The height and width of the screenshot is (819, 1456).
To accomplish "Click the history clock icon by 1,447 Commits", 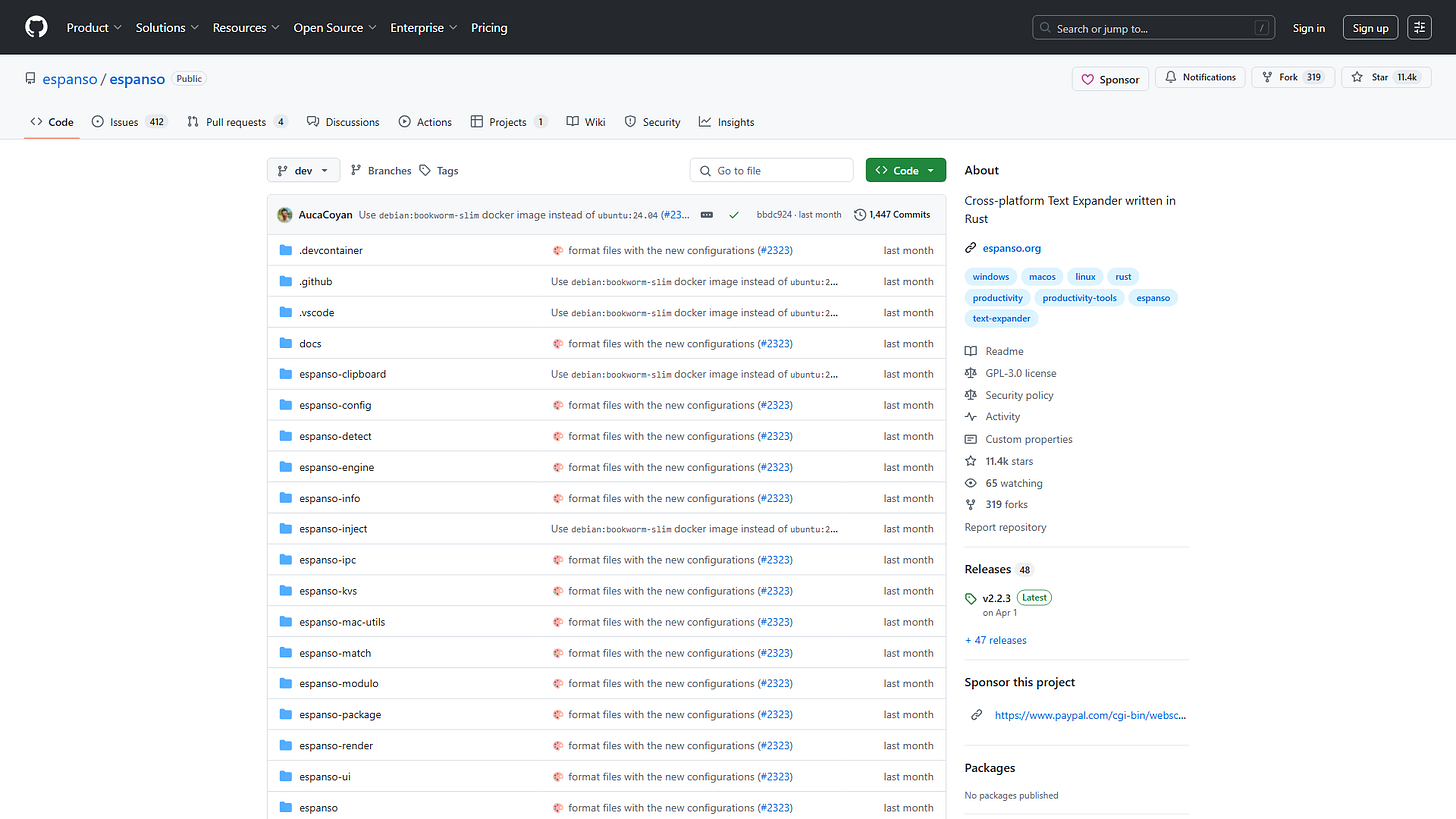I will 860,215.
